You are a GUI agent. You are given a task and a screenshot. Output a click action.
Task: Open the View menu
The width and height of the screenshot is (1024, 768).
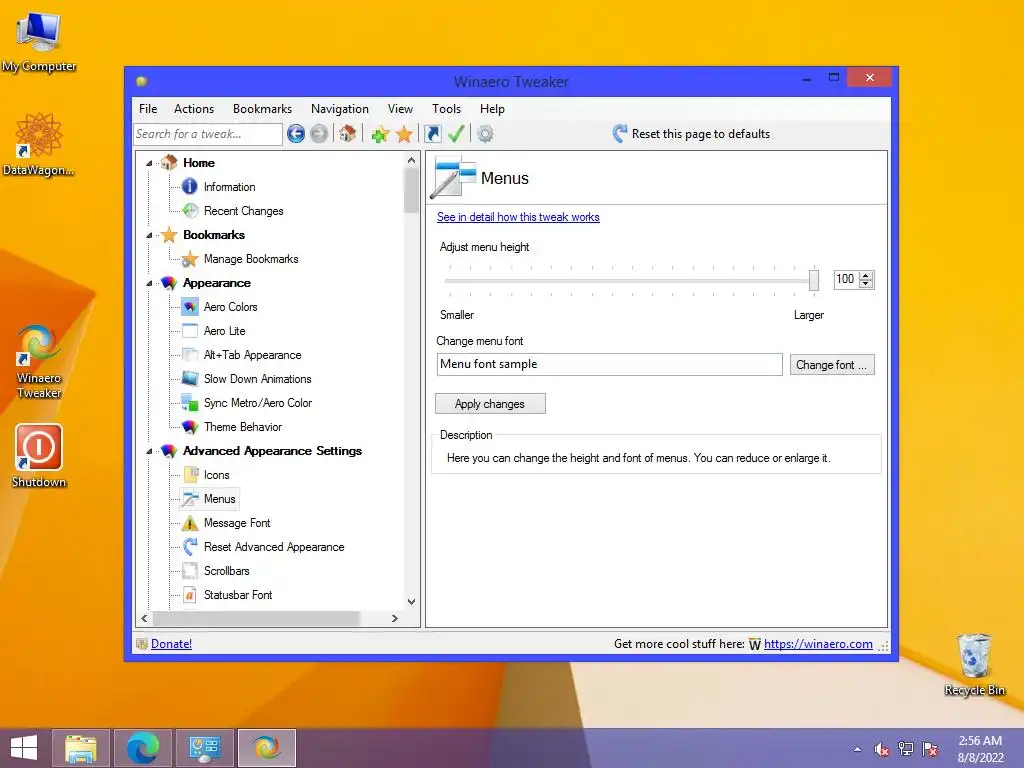[400, 109]
